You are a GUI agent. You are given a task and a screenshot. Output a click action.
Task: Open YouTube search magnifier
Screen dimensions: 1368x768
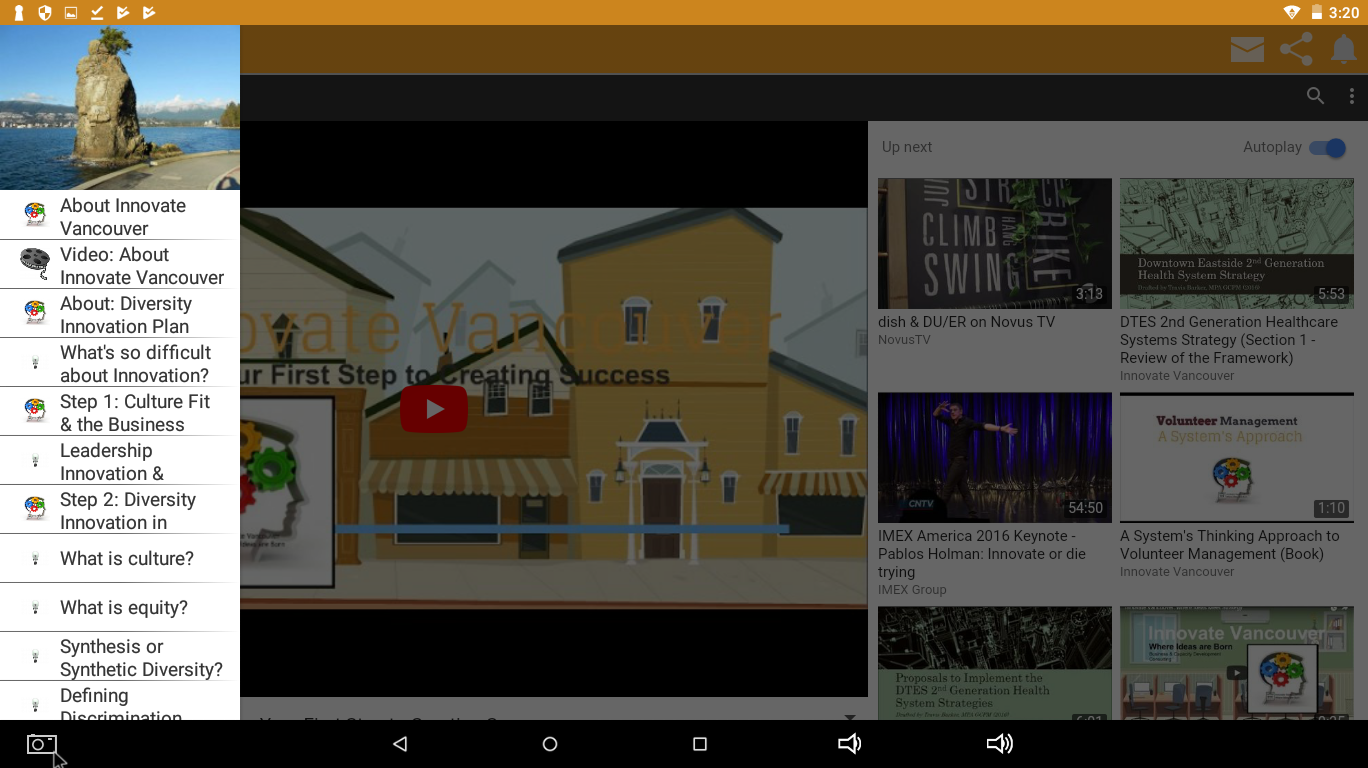tap(1315, 96)
